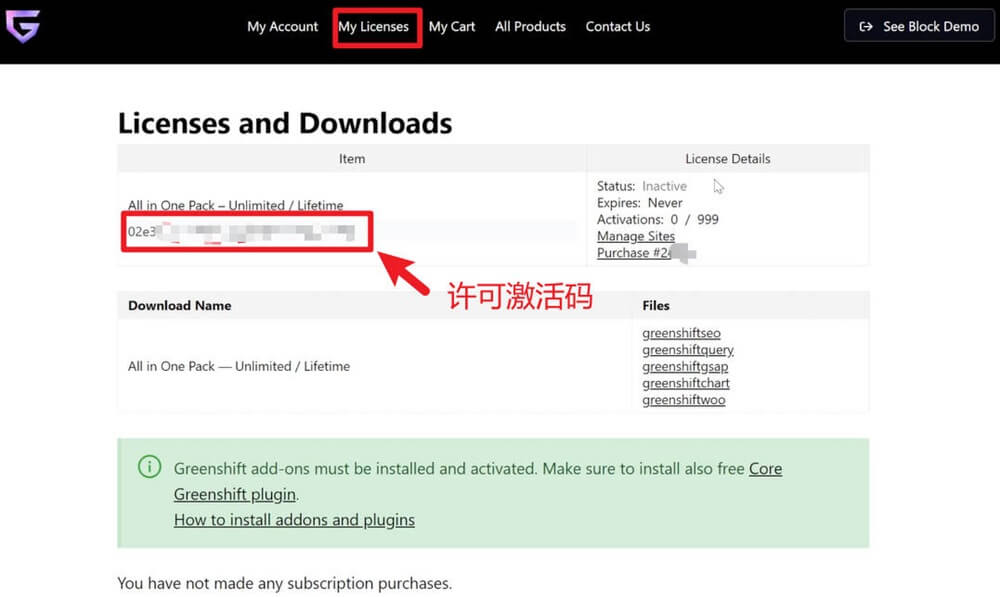The height and width of the screenshot is (597, 1000).
Task: Click the Licenses and Downloads heading
Action: (x=284, y=123)
